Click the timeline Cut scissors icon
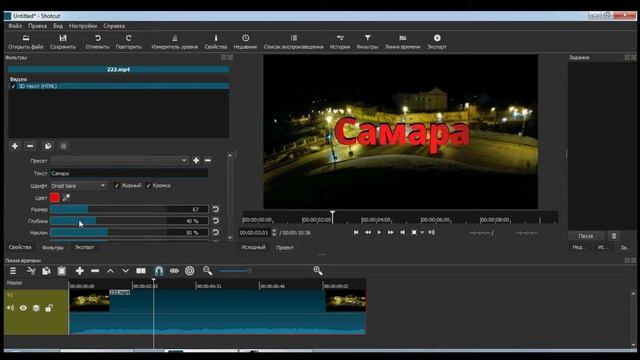Viewport: 640px width, 360px height. [x=31, y=271]
